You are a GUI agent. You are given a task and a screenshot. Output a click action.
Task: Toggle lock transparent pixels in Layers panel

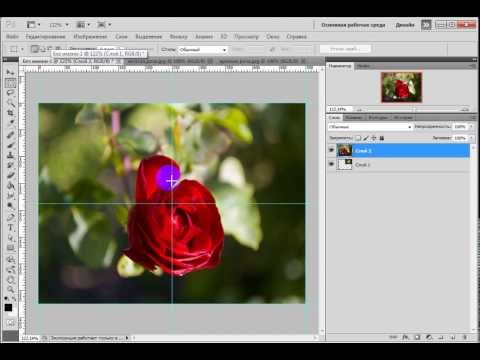[358, 138]
